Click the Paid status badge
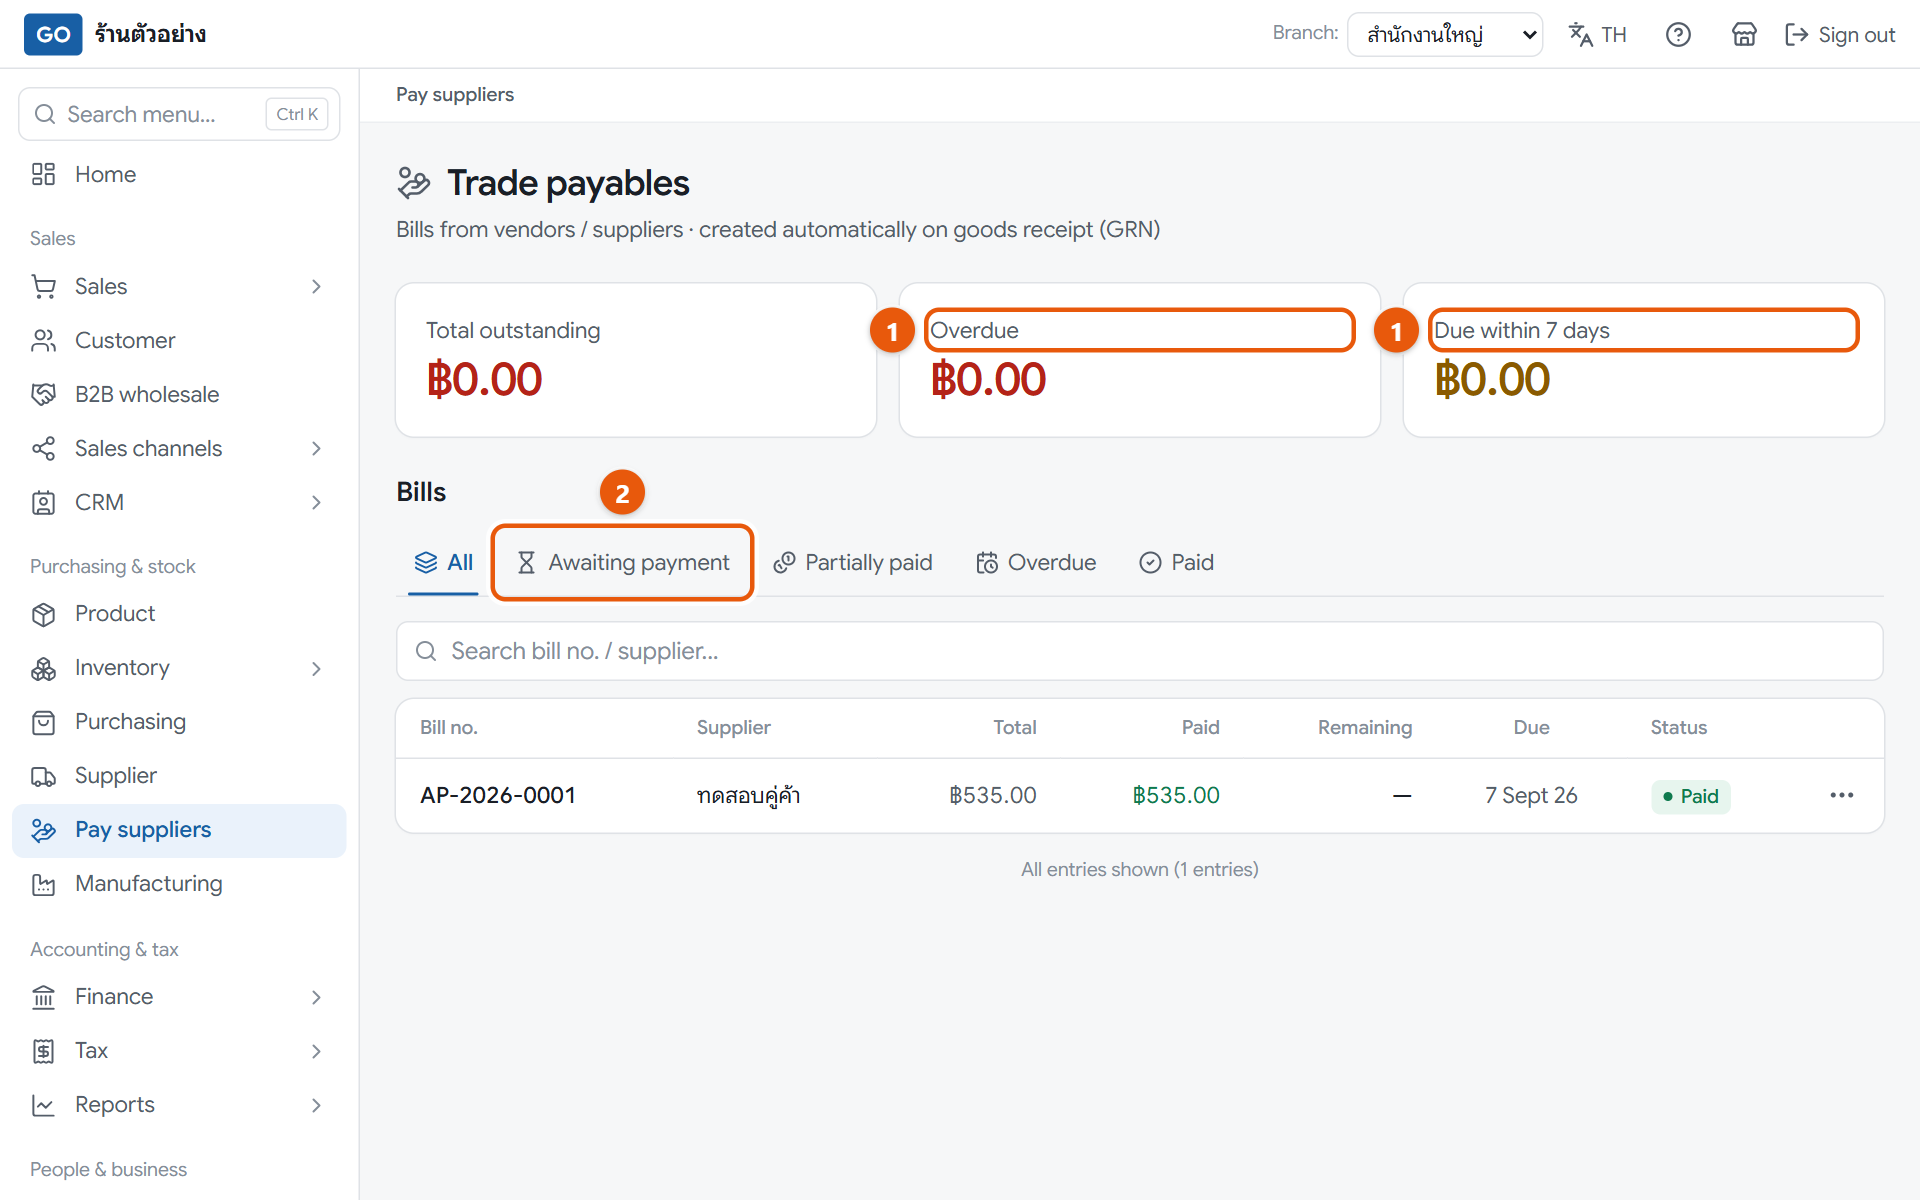Image resolution: width=1920 pixels, height=1200 pixels. click(x=1691, y=796)
